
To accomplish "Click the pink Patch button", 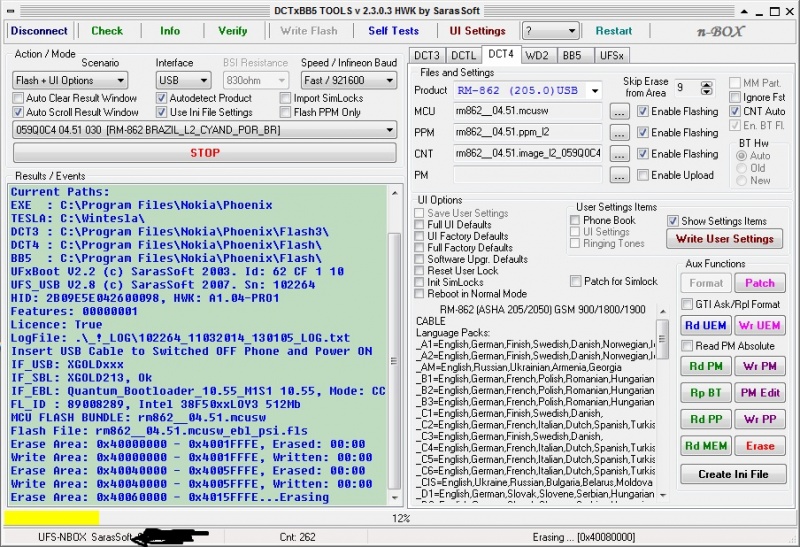I will point(760,283).
